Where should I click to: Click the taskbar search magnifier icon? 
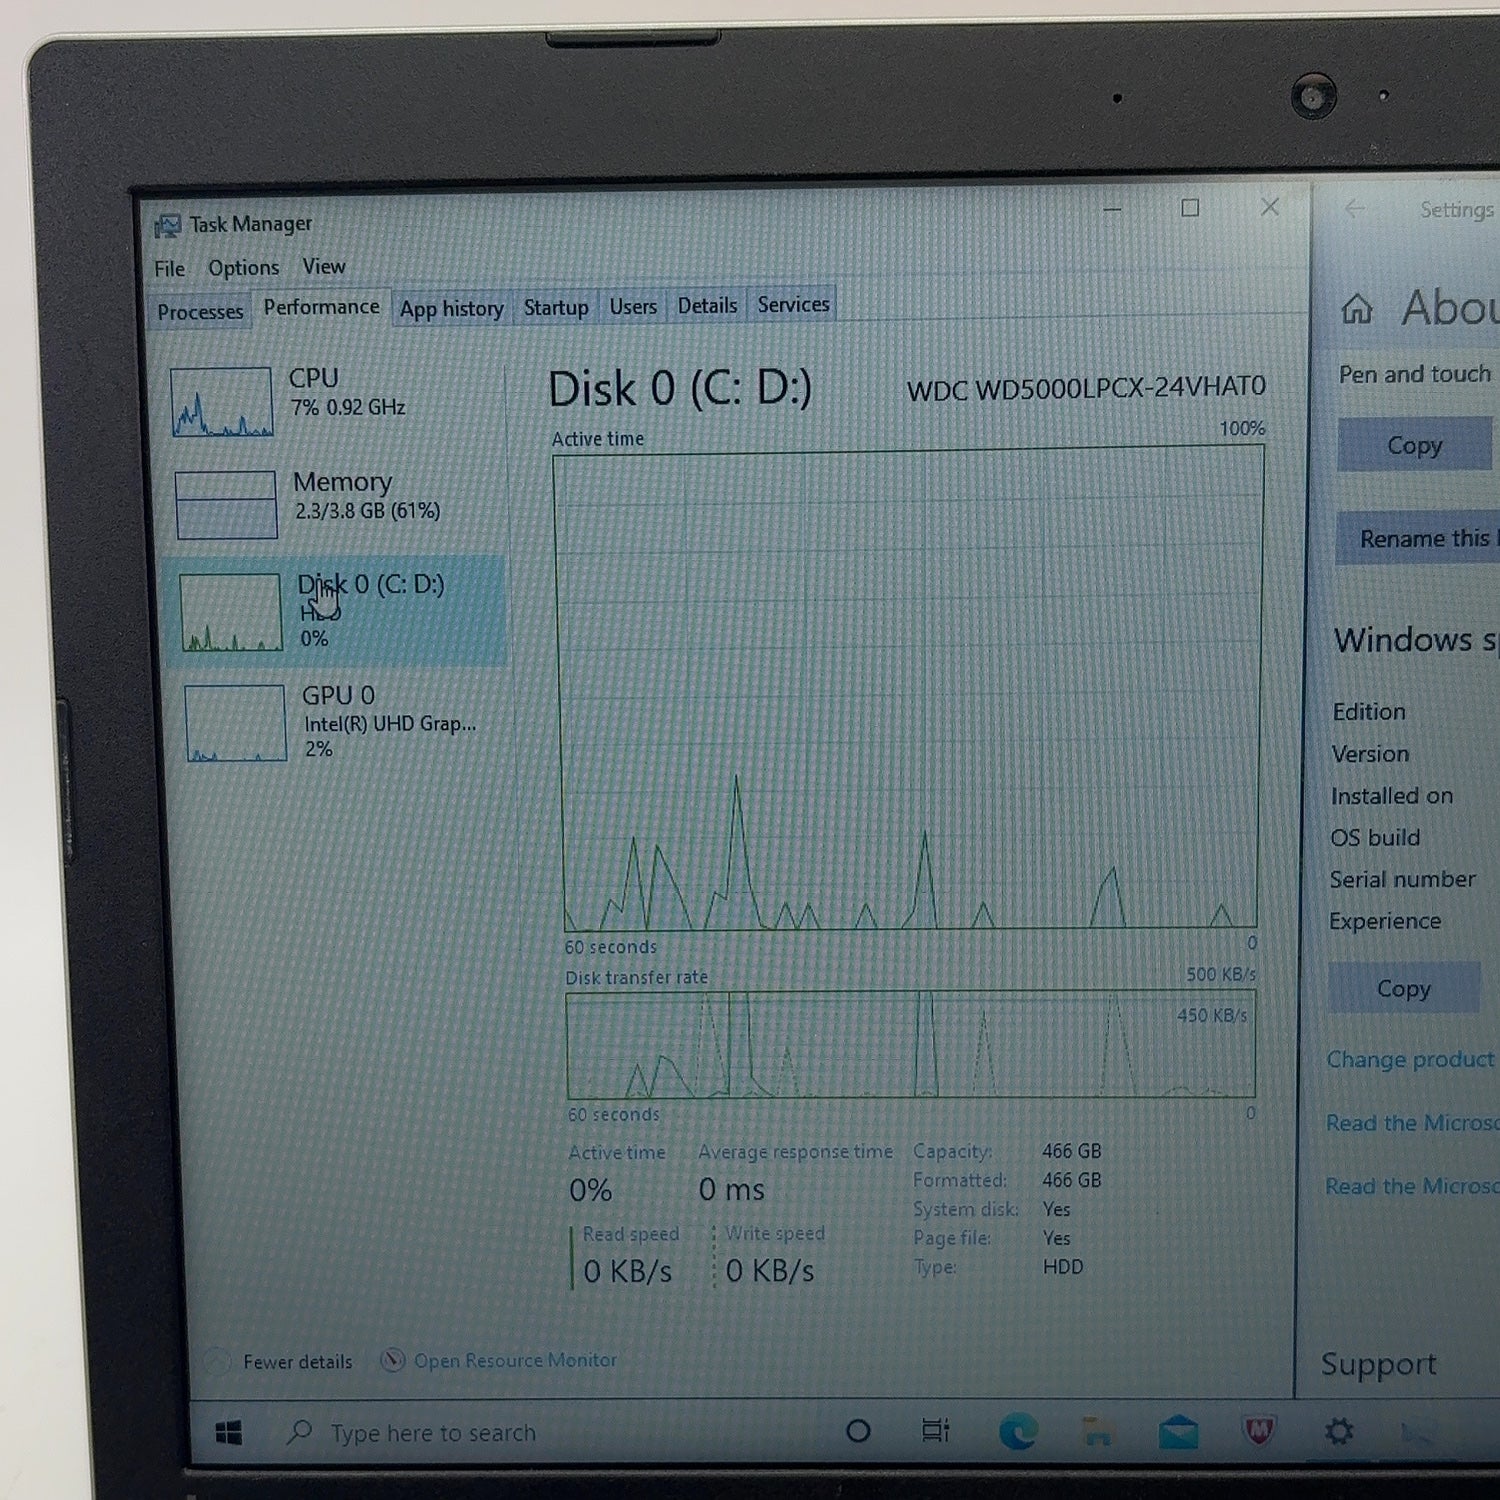[x=299, y=1432]
